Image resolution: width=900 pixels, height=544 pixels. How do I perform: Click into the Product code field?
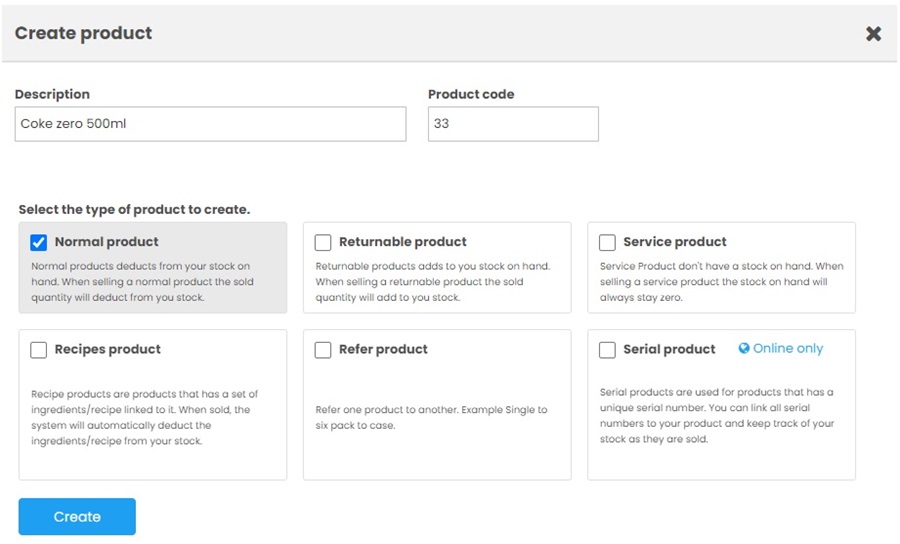pos(513,124)
